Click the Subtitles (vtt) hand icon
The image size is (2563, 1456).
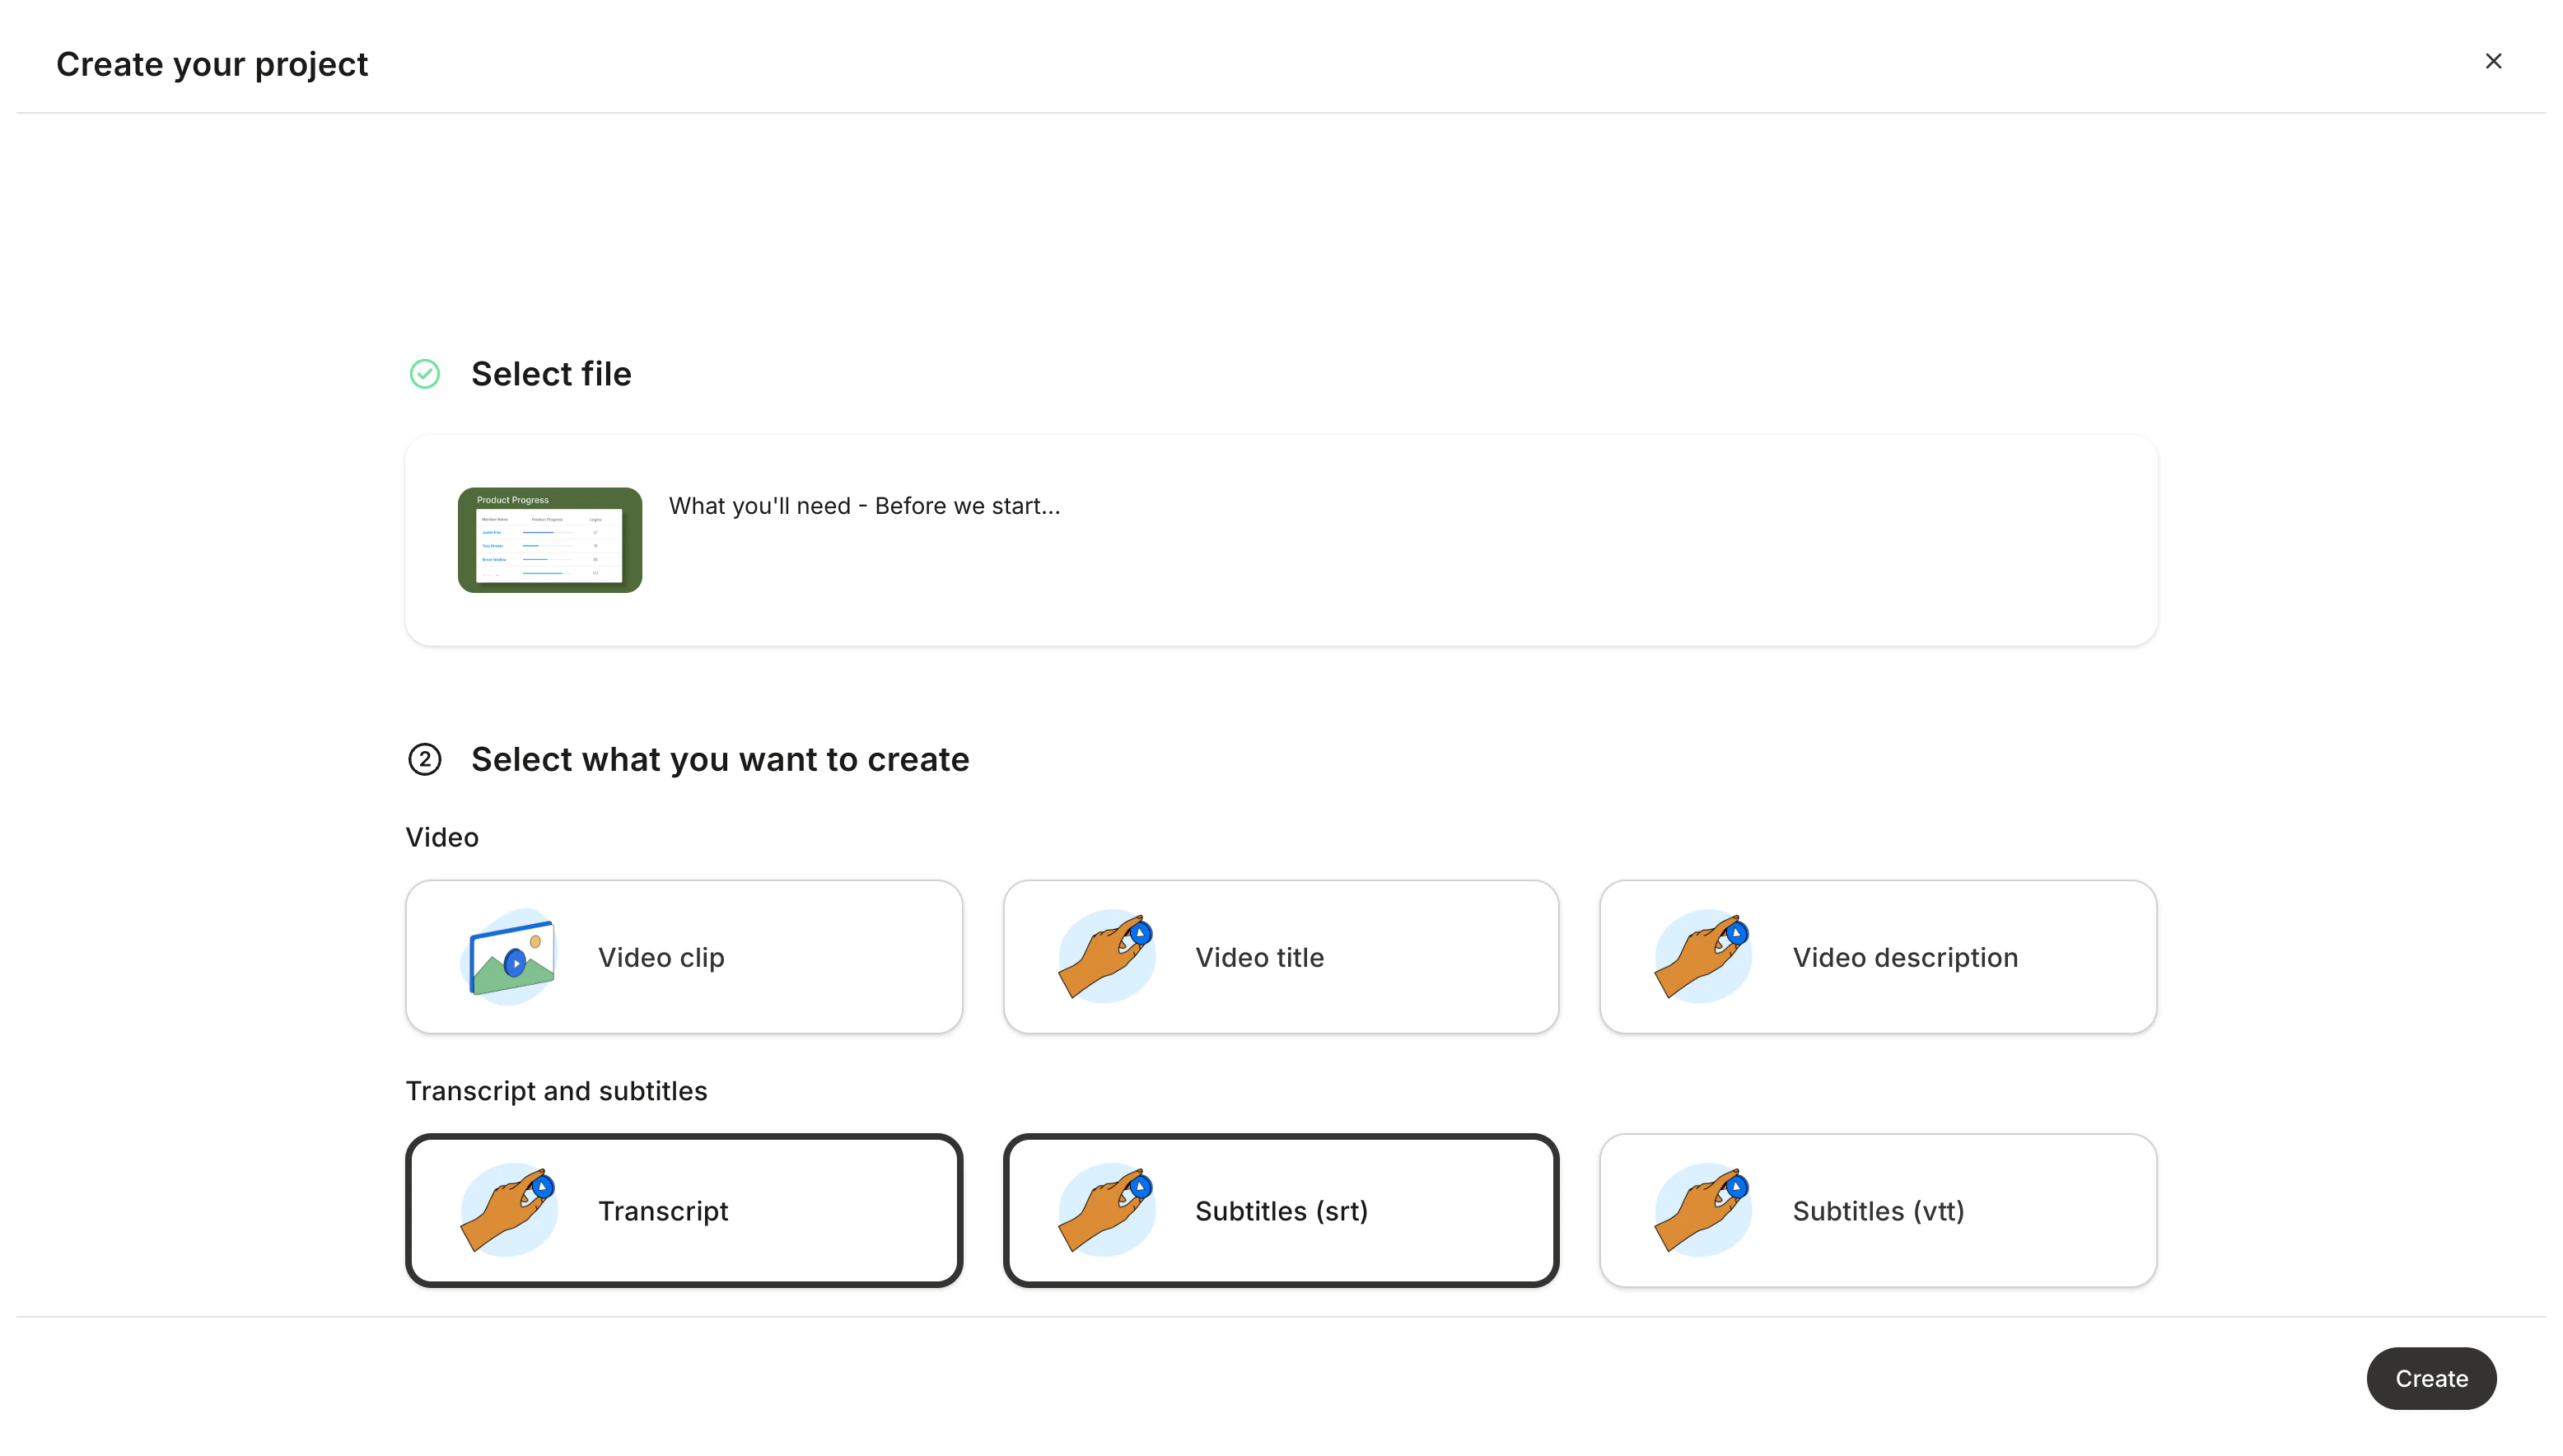(x=1702, y=1210)
